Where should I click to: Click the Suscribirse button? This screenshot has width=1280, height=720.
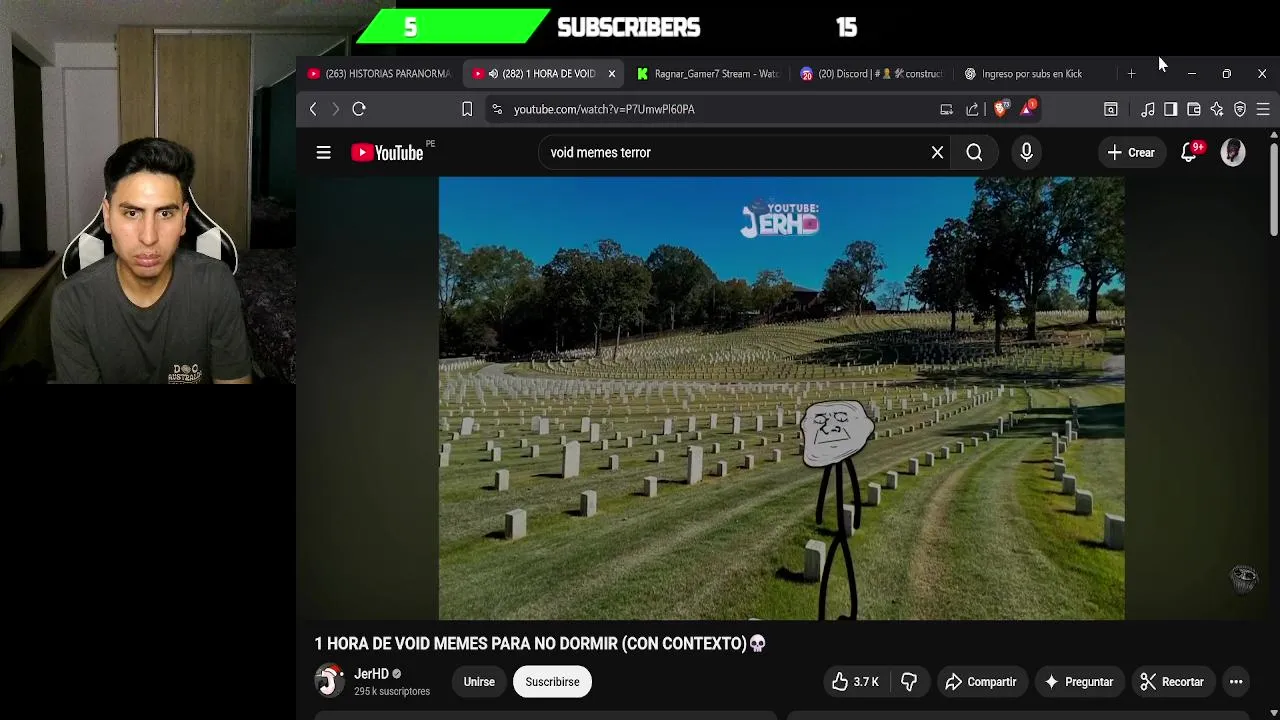552,682
